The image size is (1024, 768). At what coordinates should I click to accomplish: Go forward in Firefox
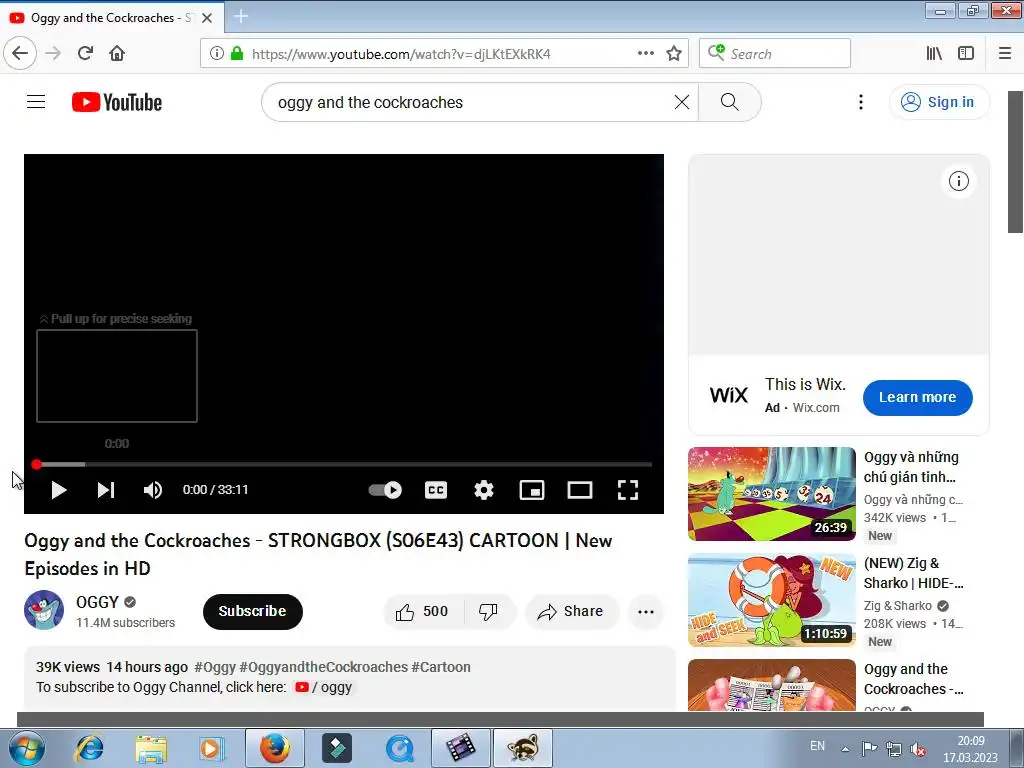[53, 53]
